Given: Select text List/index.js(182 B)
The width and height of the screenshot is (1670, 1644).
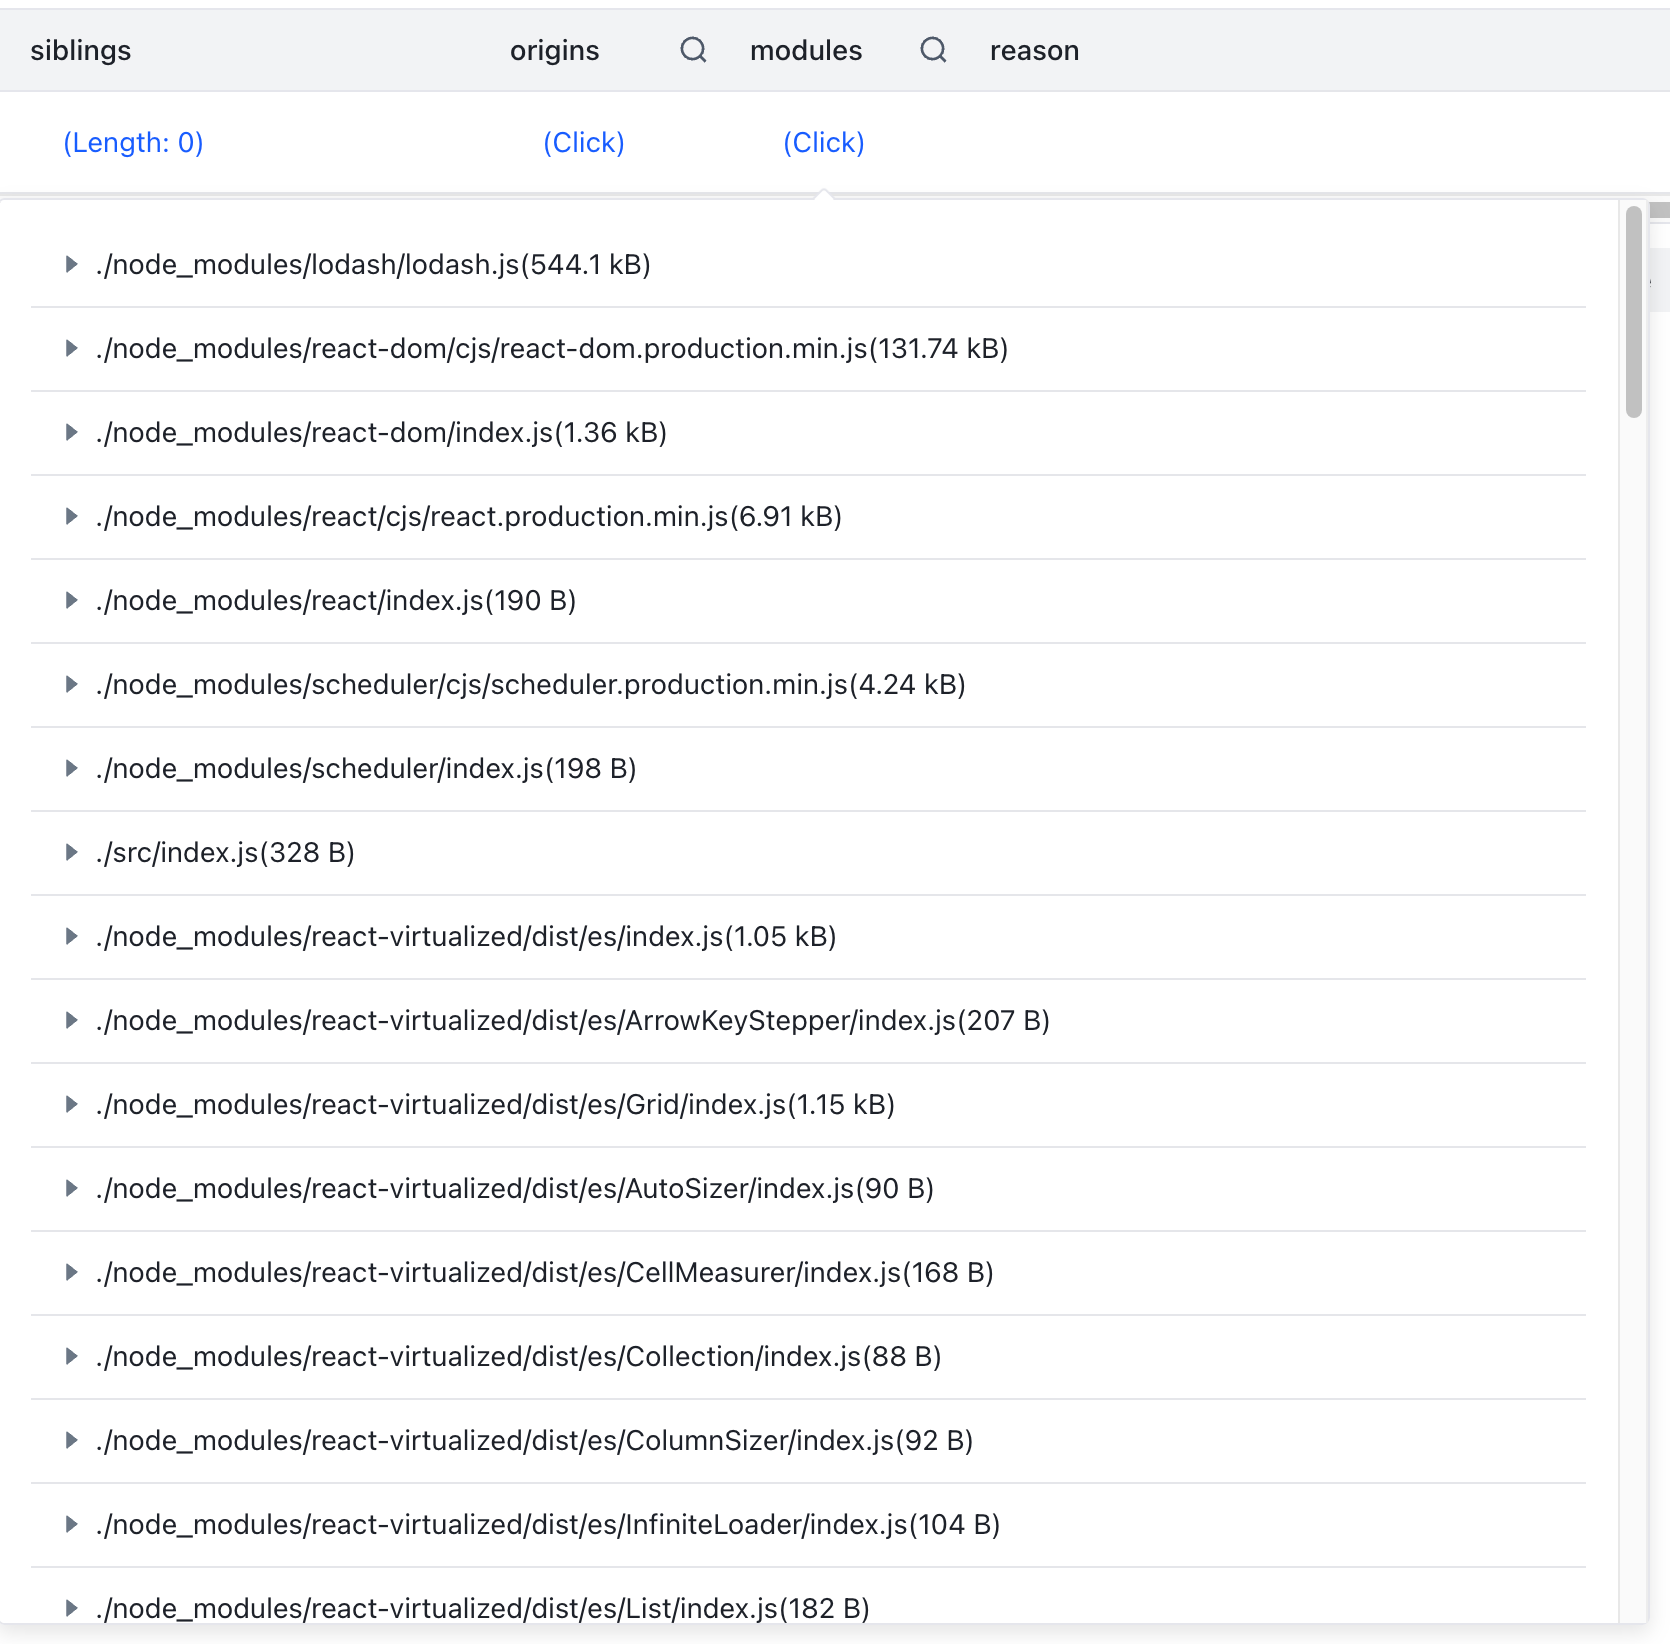Looking at the screenshot, I should coord(748,1608).
